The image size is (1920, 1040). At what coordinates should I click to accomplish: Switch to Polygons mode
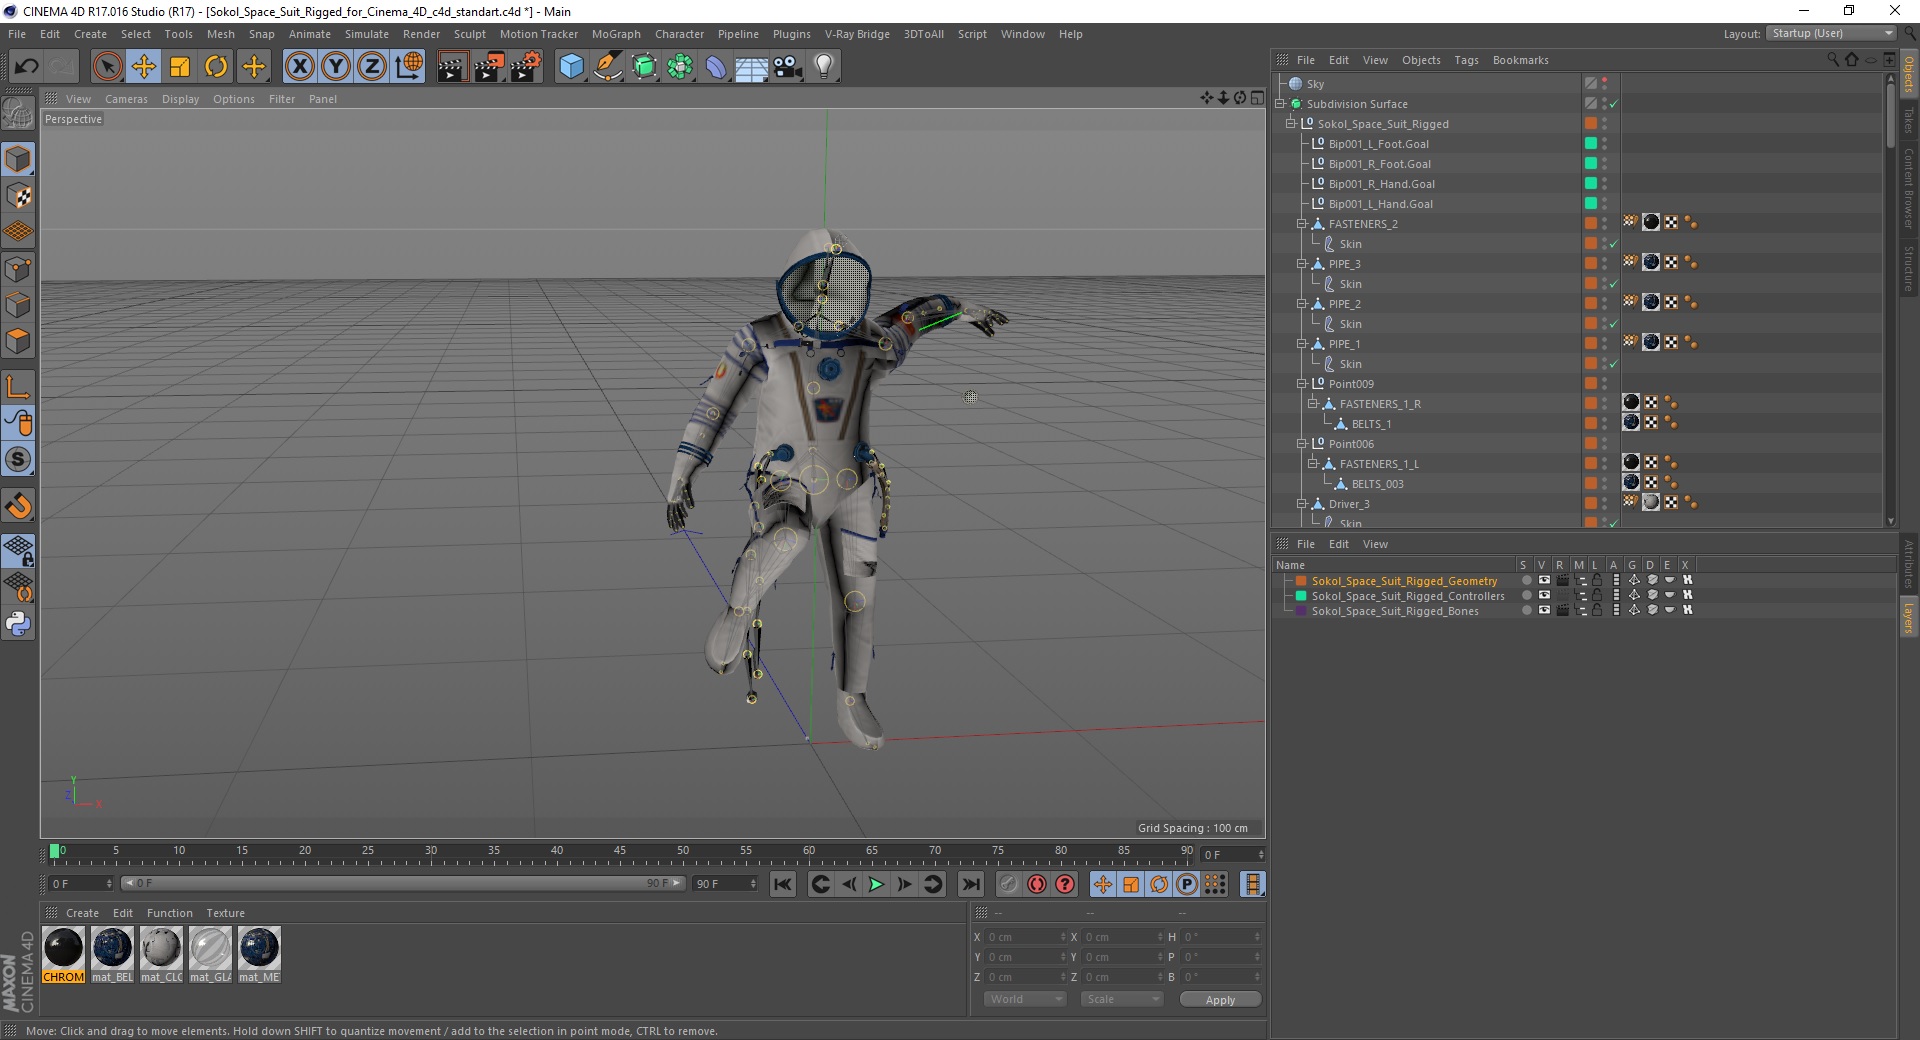click(x=18, y=340)
